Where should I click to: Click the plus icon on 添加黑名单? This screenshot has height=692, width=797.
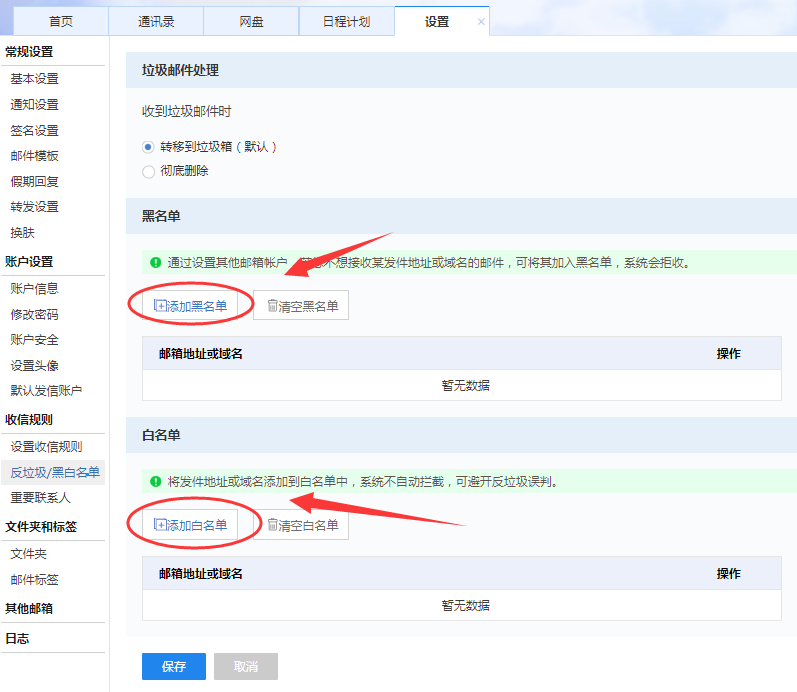(x=160, y=306)
